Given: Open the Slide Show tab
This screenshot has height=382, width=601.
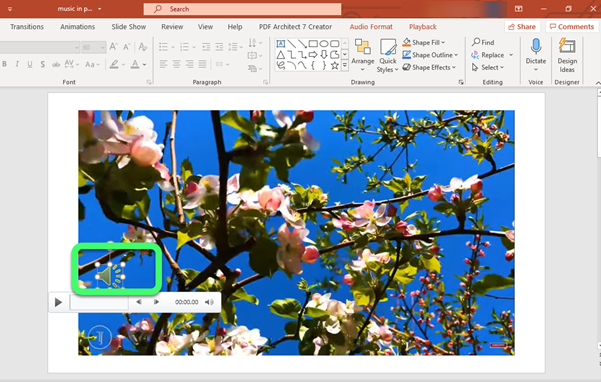Looking at the screenshot, I should (x=128, y=27).
